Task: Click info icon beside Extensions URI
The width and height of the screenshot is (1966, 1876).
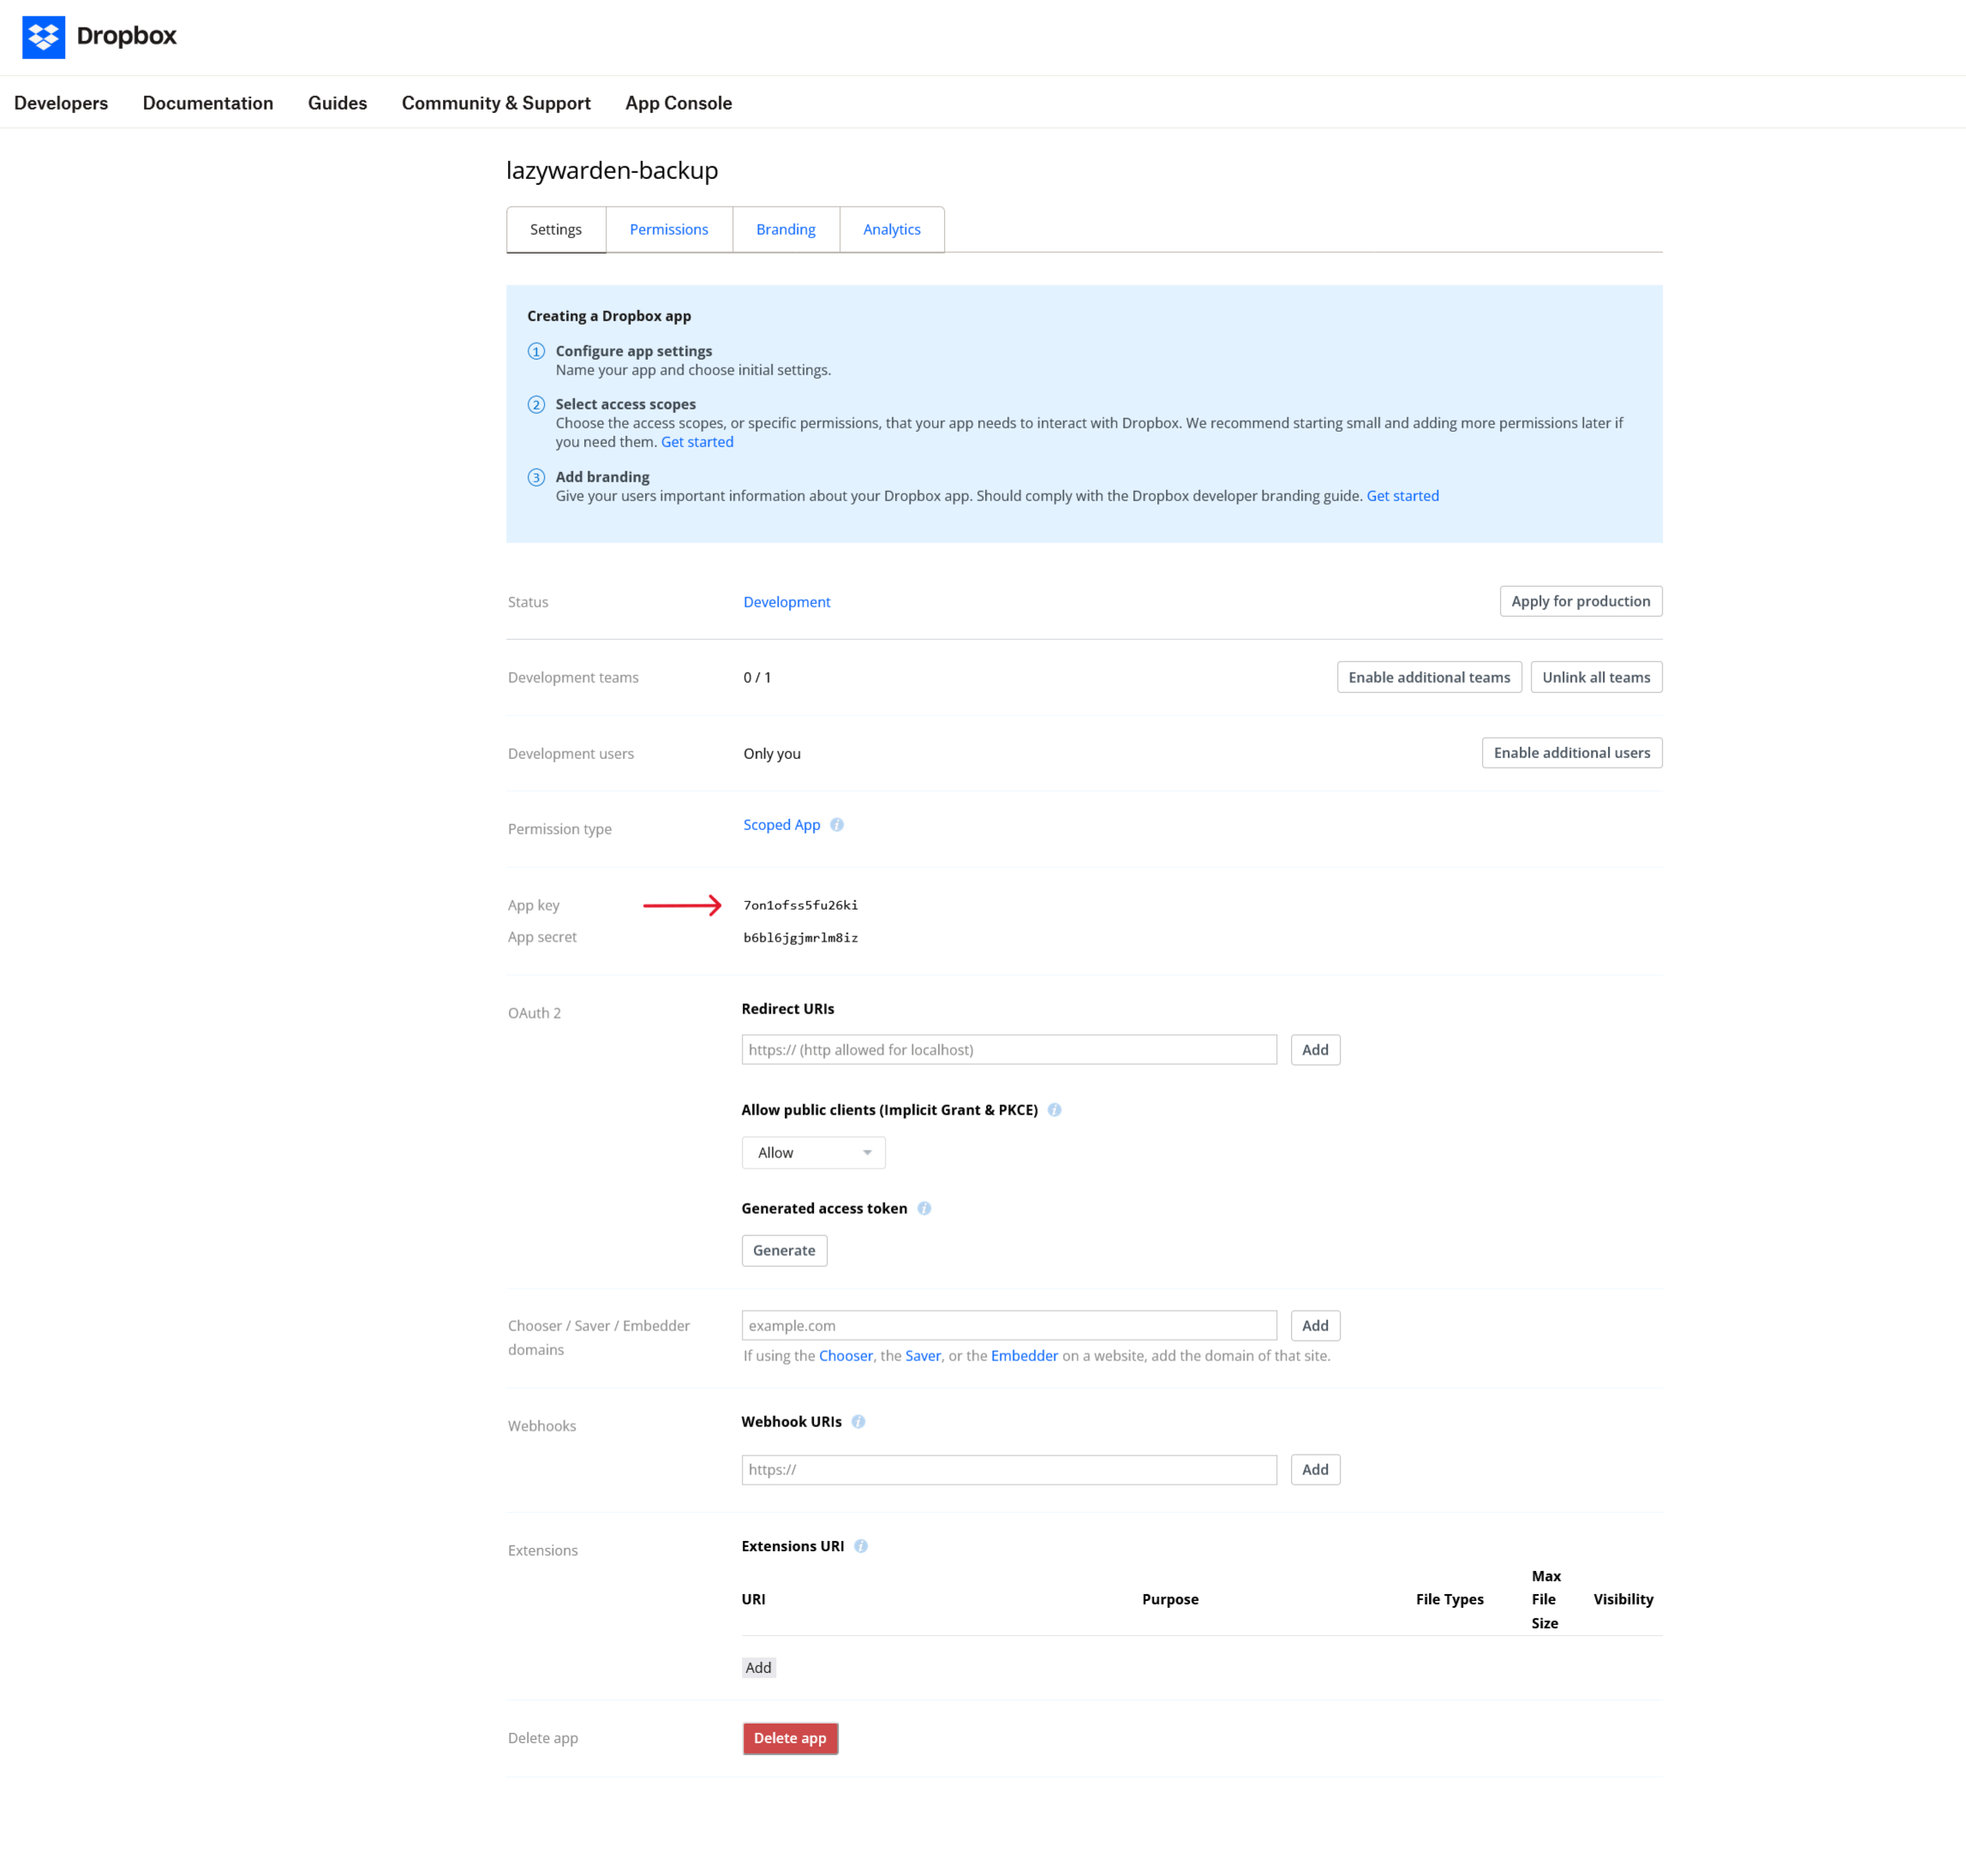Action: (861, 1546)
